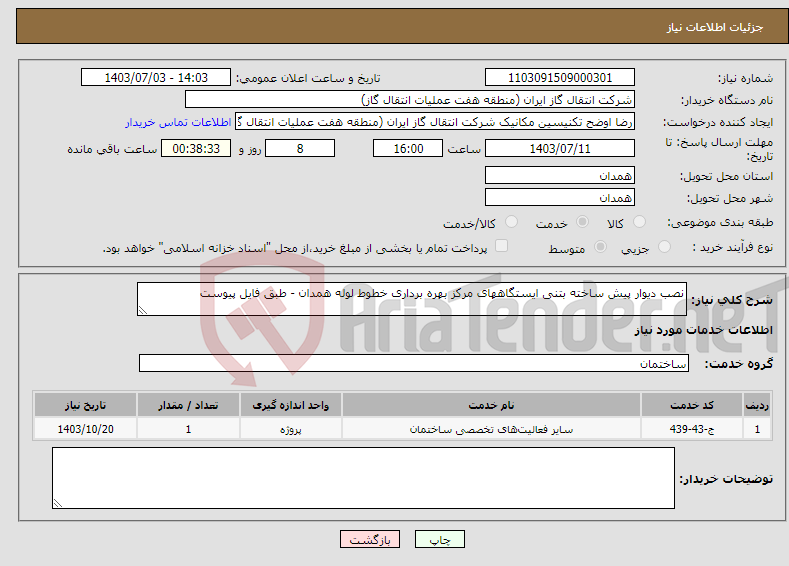Viewport: 789px width, 566px height.
Task: Click the تاریخ نیاز column header
Action: (86, 405)
